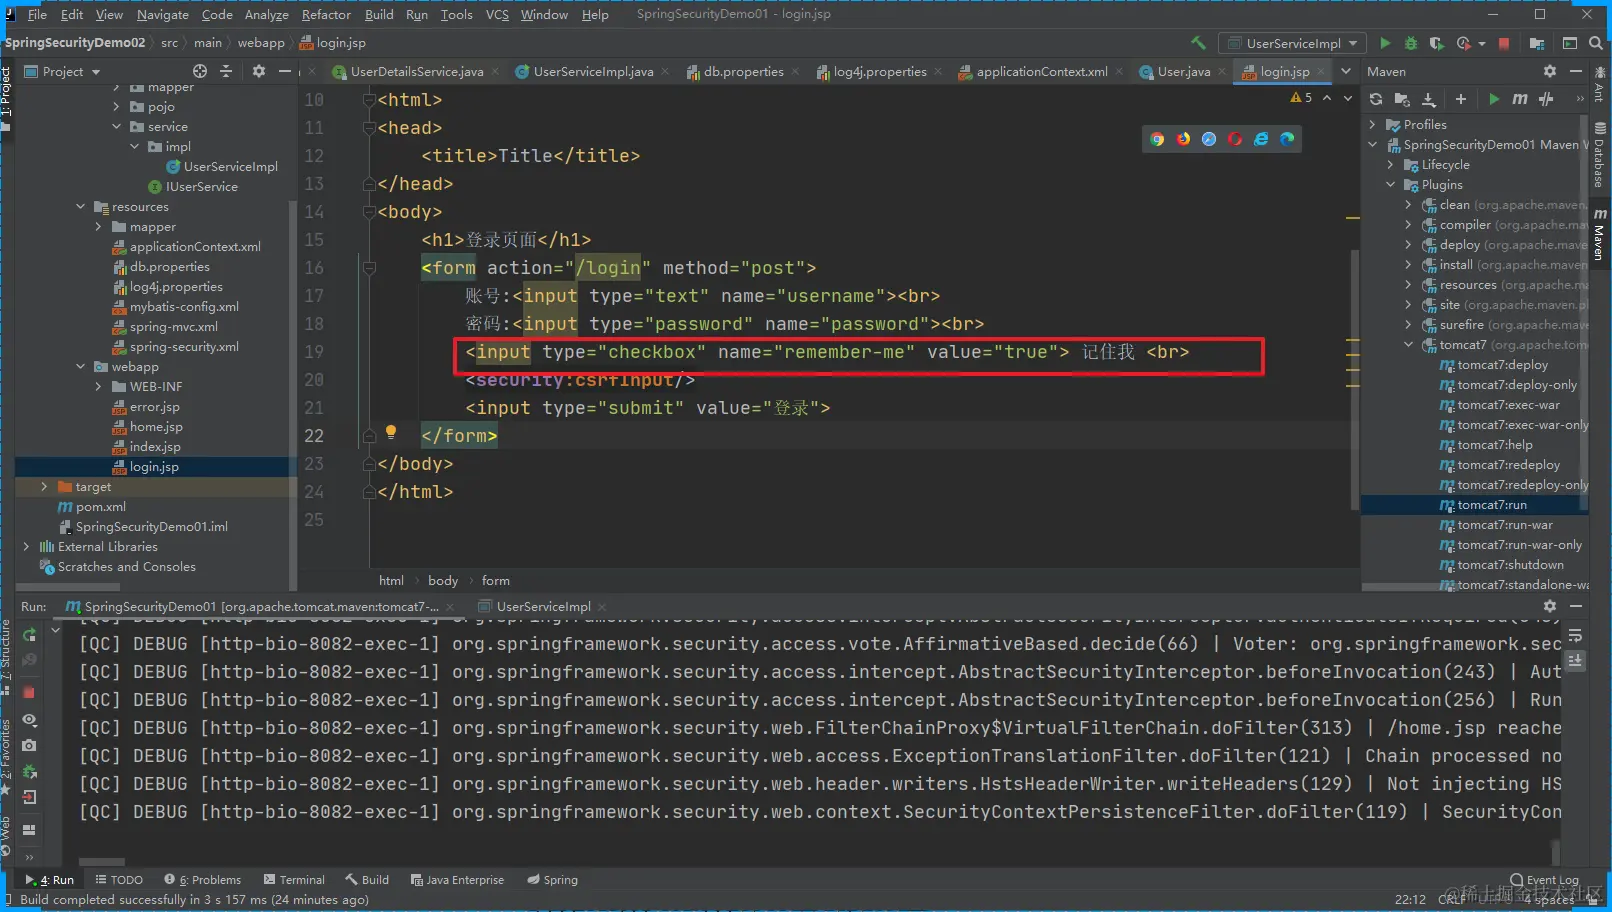Open the UserServiceImpl run configuration dropdown
1612x912 pixels.
coord(1292,43)
